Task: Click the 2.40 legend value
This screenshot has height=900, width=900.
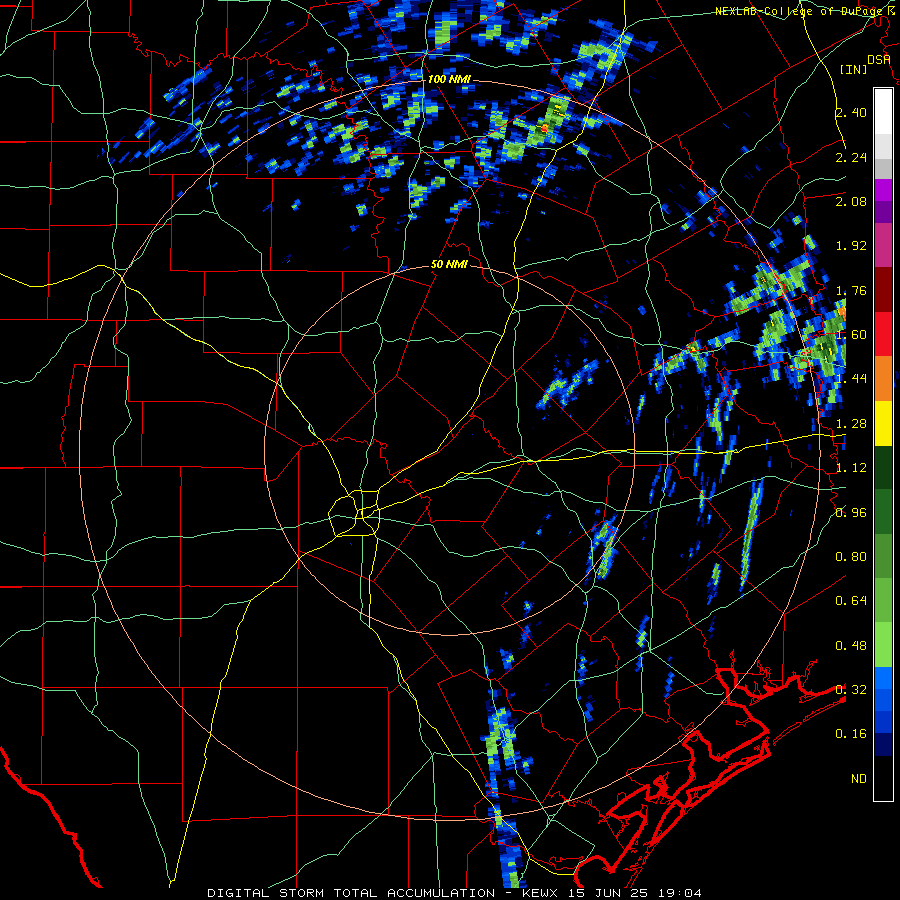Action: click(x=851, y=112)
